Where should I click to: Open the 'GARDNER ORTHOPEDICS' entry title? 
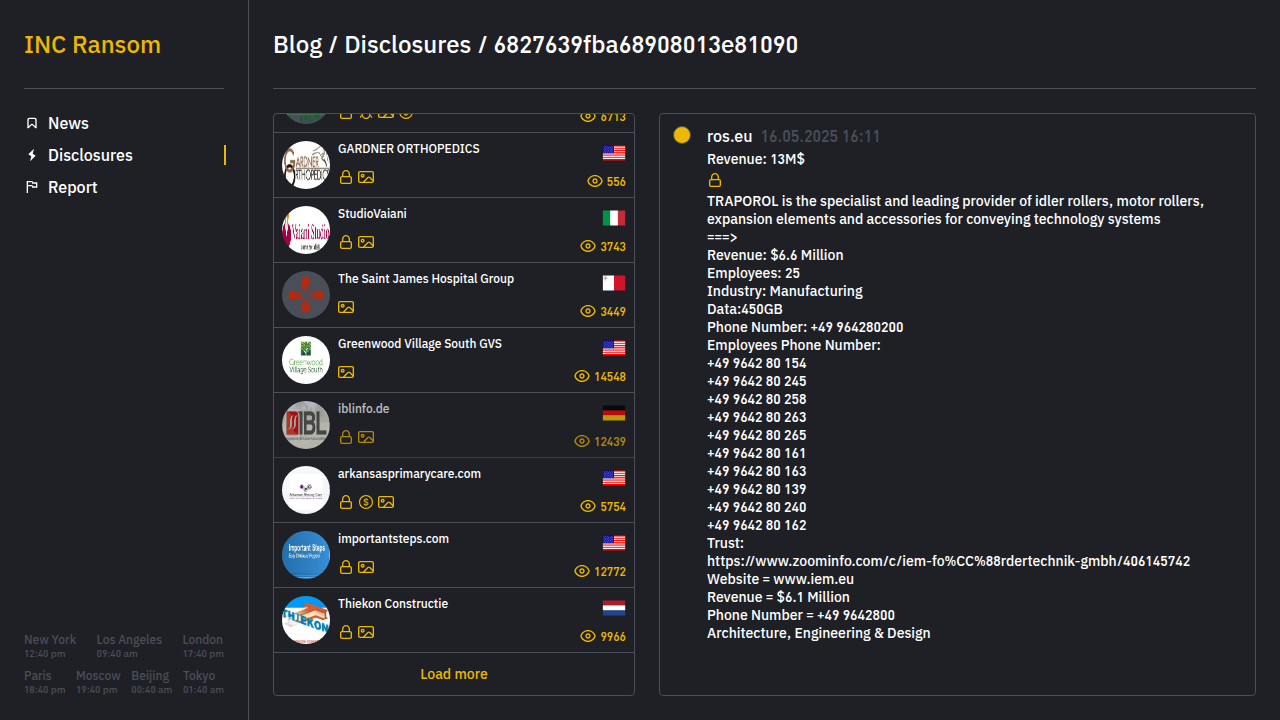pyautogui.click(x=409, y=149)
